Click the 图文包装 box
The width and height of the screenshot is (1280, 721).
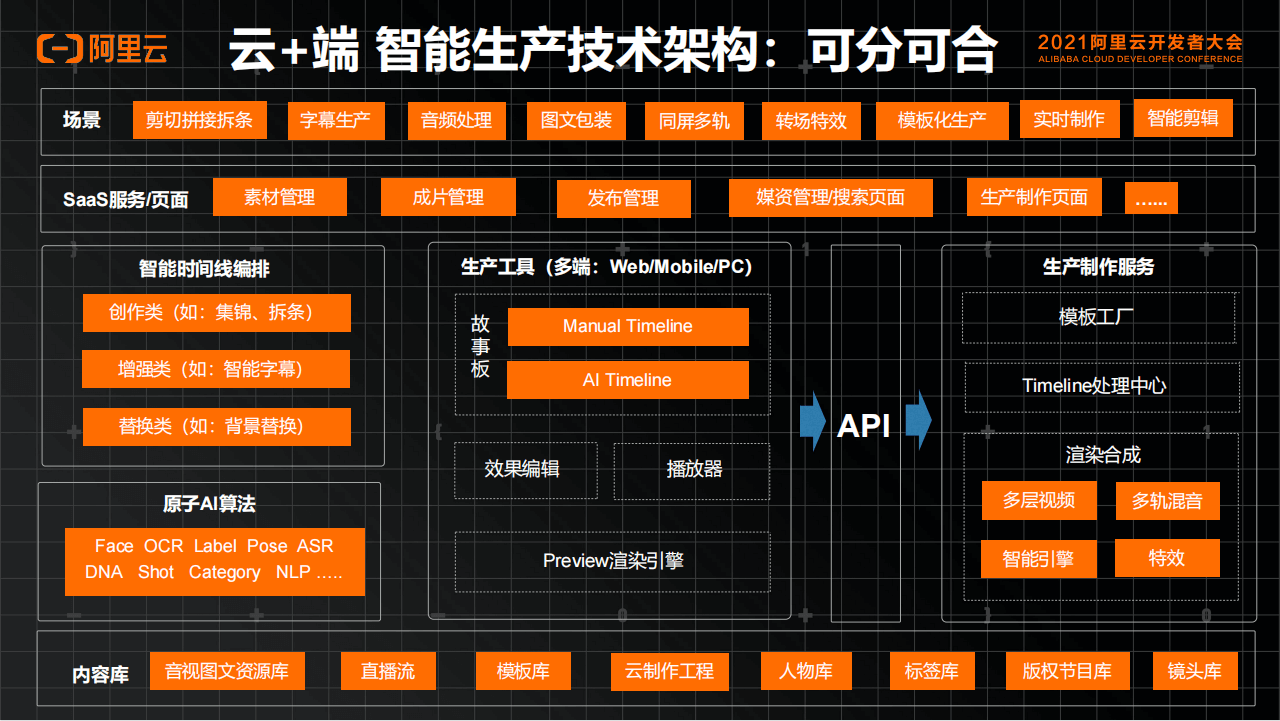click(576, 121)
